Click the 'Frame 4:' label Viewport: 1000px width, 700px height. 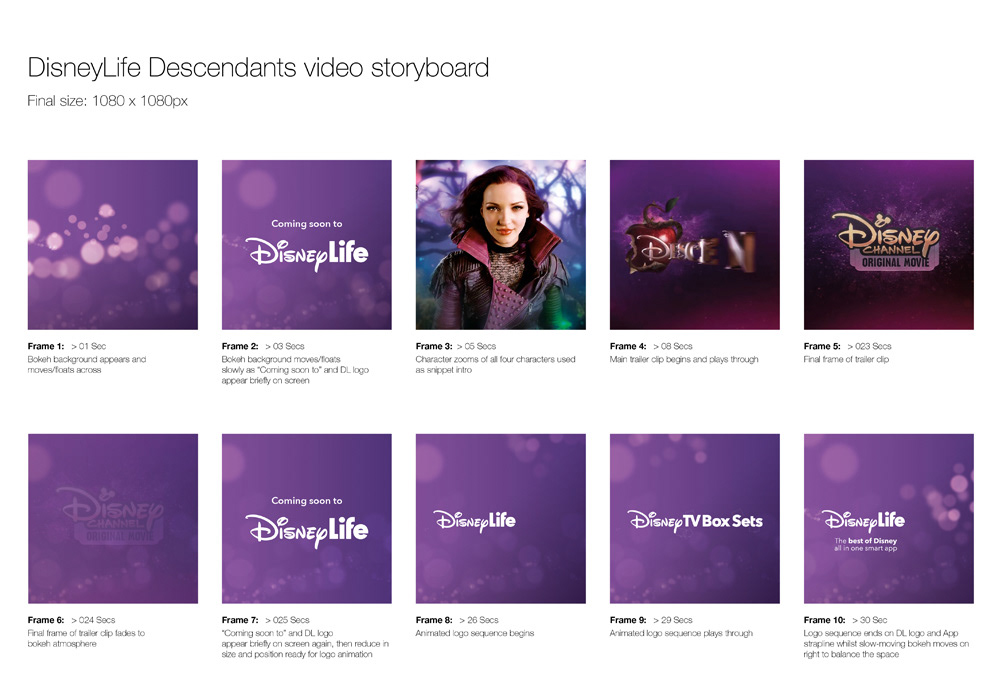(628, 346)
